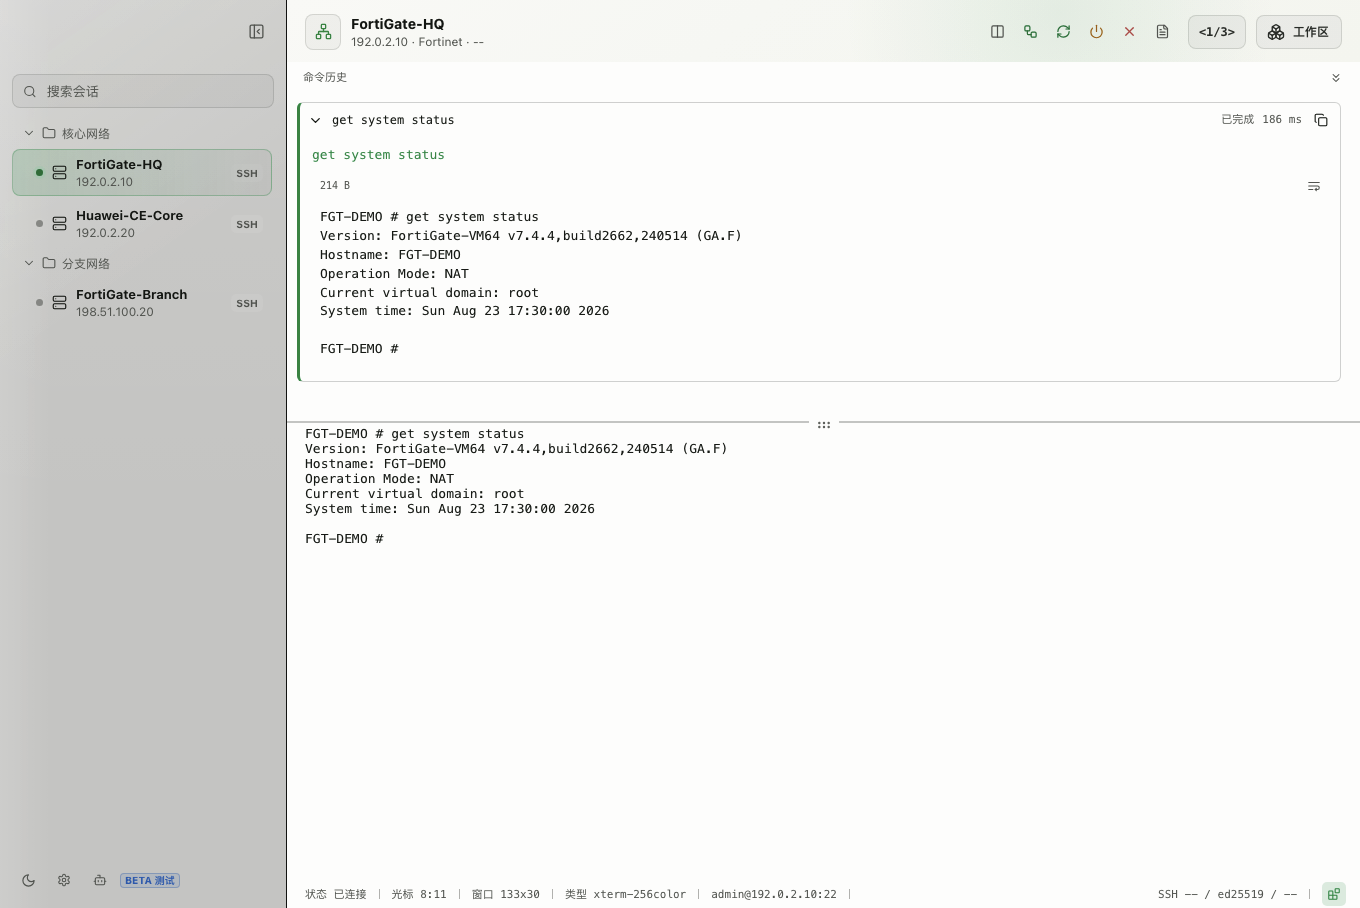Viewport: 1360px width, 908px height.
Task: Click the System time line in history output
Action: pos(464,311)
